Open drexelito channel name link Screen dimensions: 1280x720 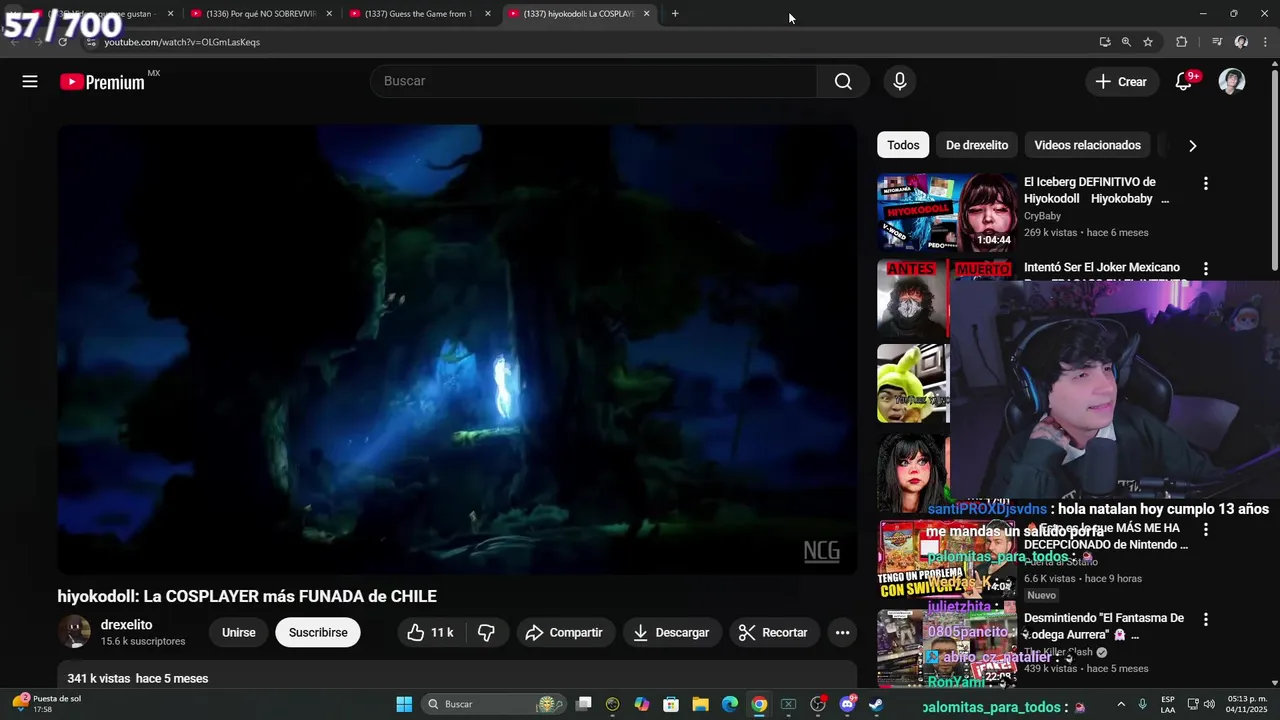click(x=126, y=625)
